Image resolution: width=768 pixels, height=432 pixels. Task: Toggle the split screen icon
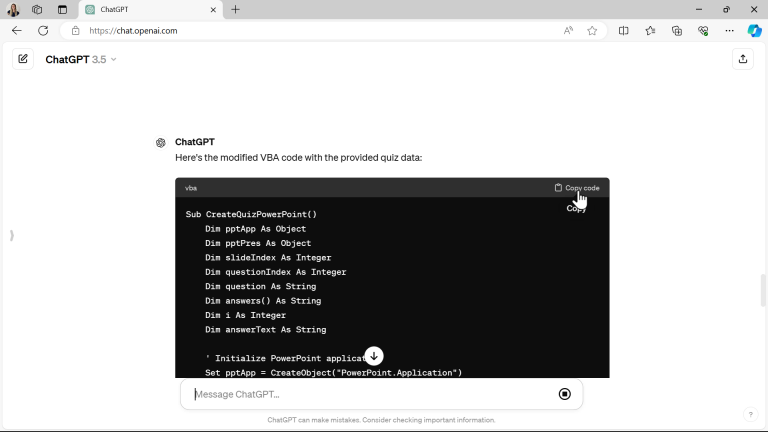(624, 30)
